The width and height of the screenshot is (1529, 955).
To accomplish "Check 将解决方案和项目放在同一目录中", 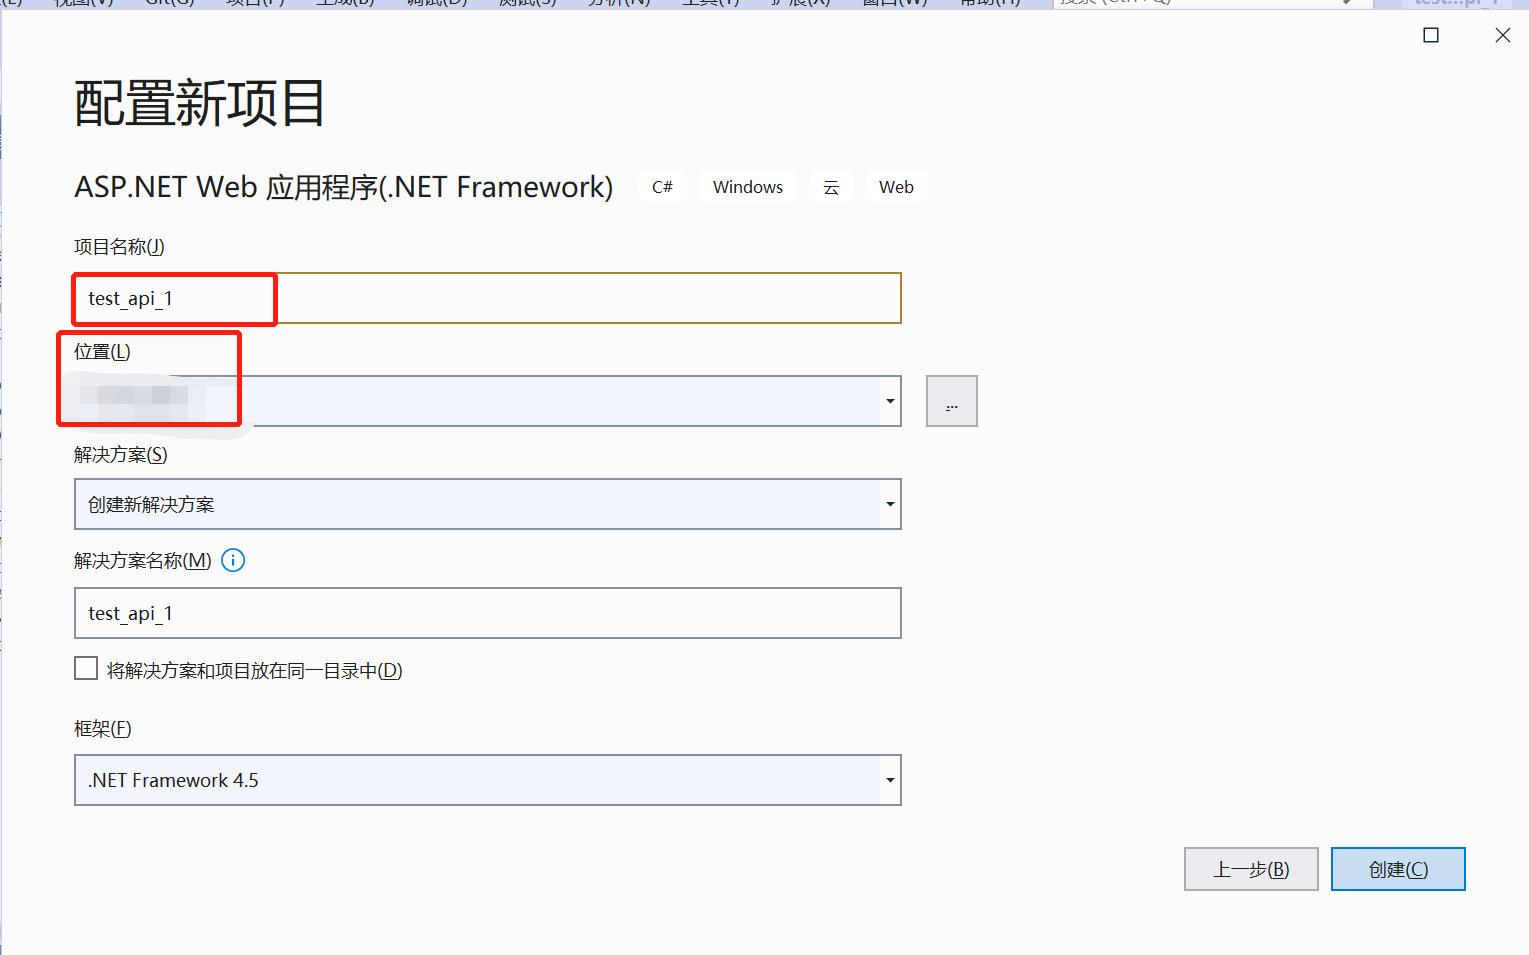I will (86, 667).
